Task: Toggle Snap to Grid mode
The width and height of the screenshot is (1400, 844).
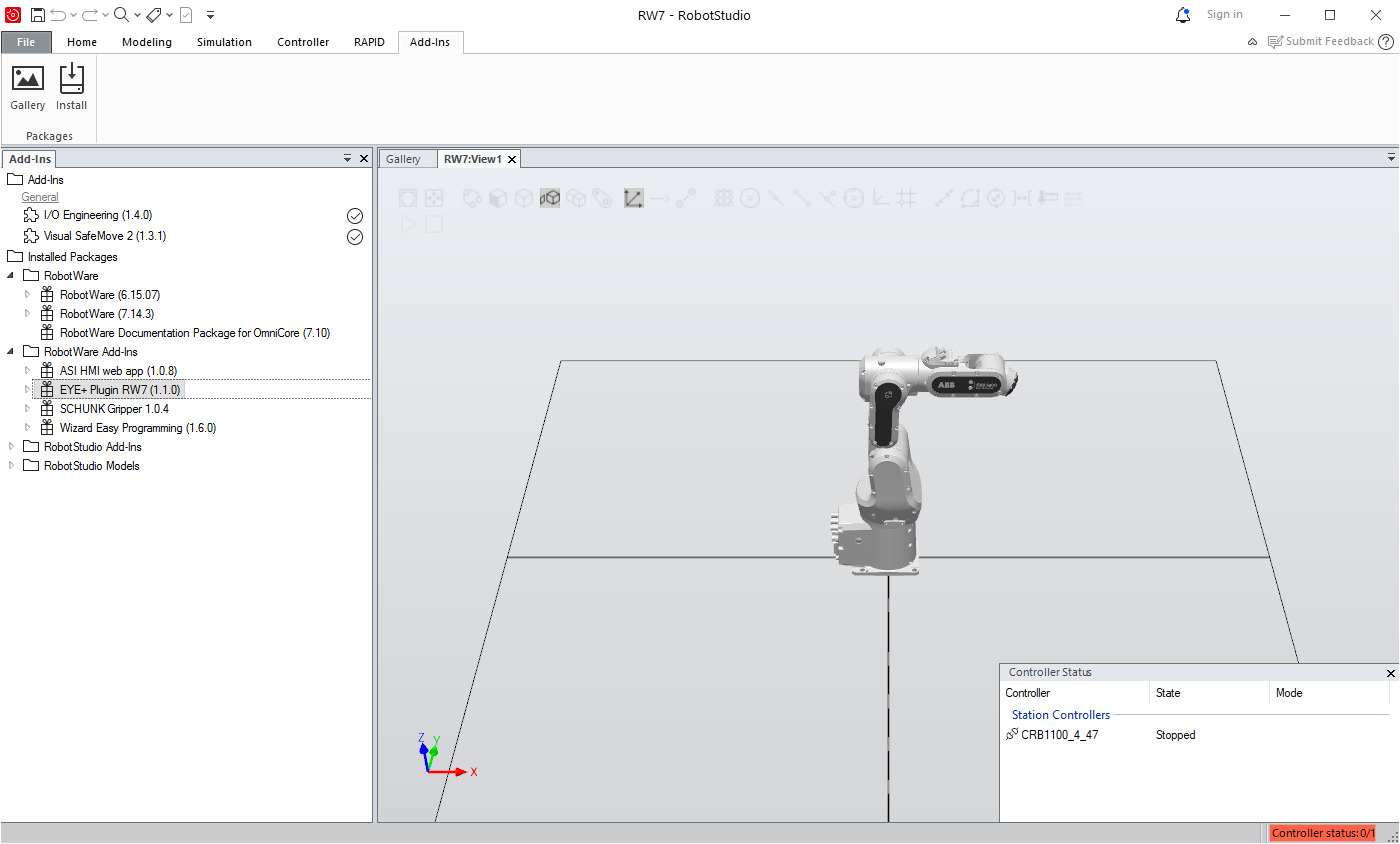Action: 906,198
